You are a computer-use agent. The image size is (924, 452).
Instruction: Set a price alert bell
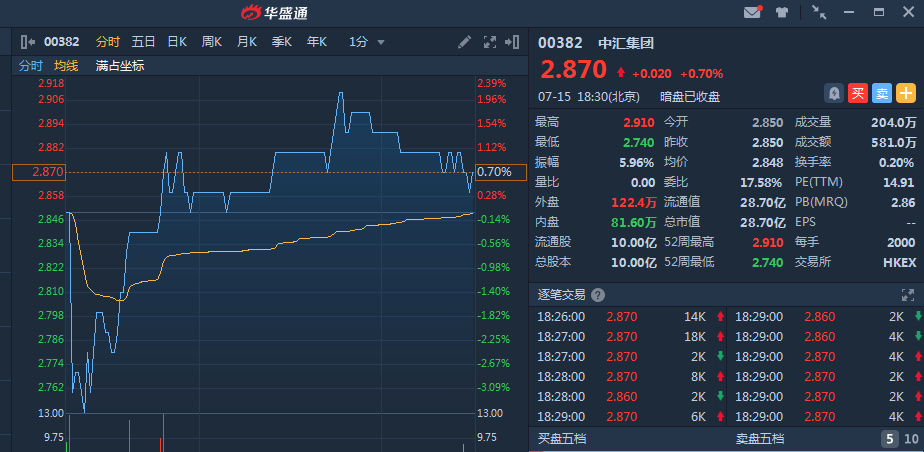[834, 93]
